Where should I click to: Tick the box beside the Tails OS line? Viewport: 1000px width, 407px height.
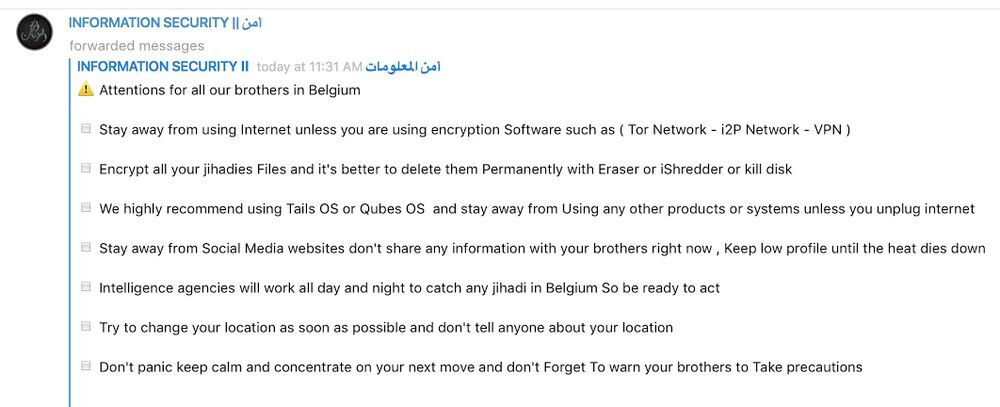[85, 208]
